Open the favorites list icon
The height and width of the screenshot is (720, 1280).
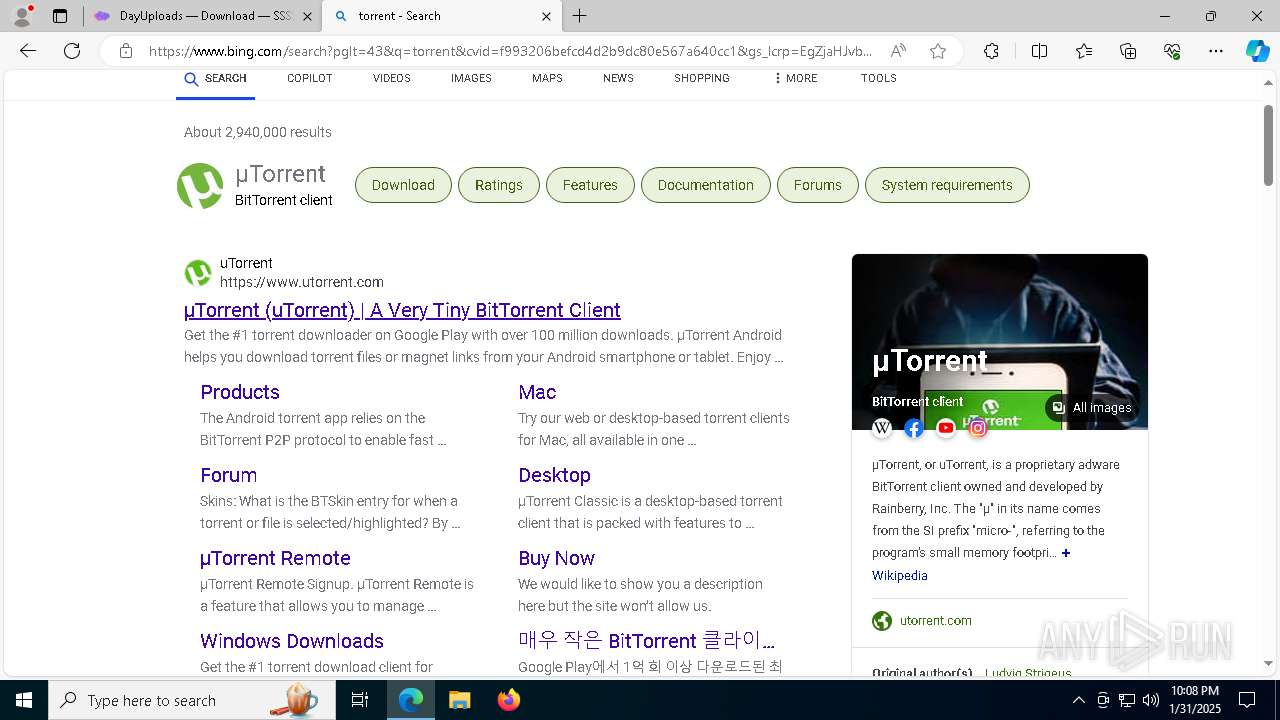point(1084,51)
